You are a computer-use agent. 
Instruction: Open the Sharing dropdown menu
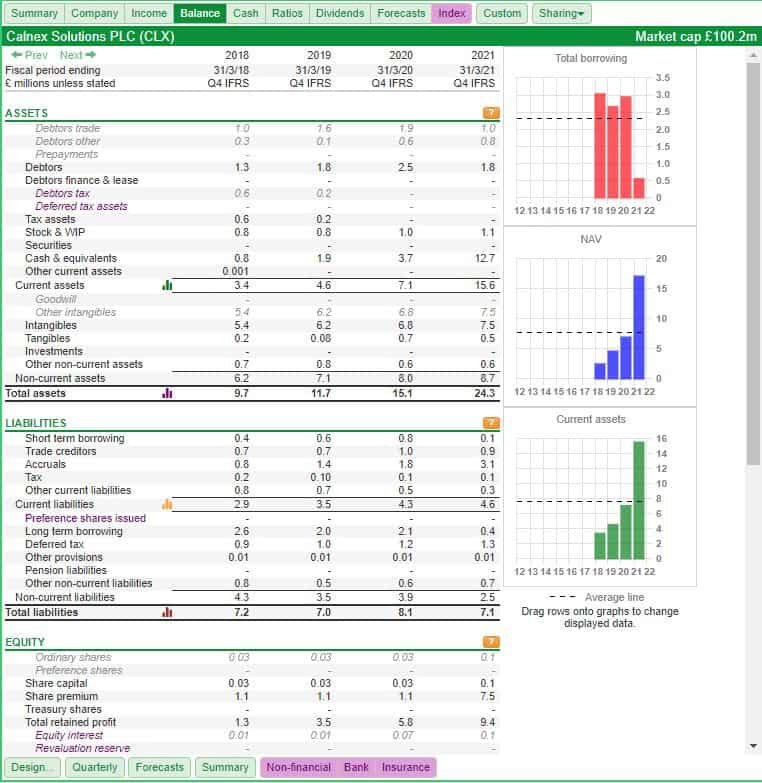(561, 13)
